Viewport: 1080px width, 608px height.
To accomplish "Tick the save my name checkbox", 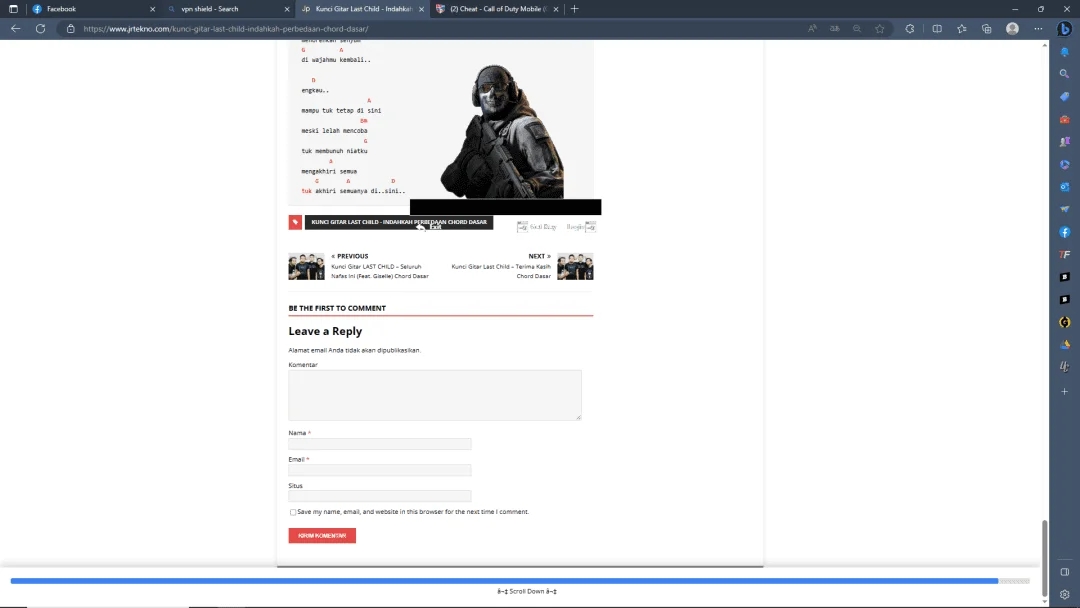I will pyautogui.click(x=293, y=512).
